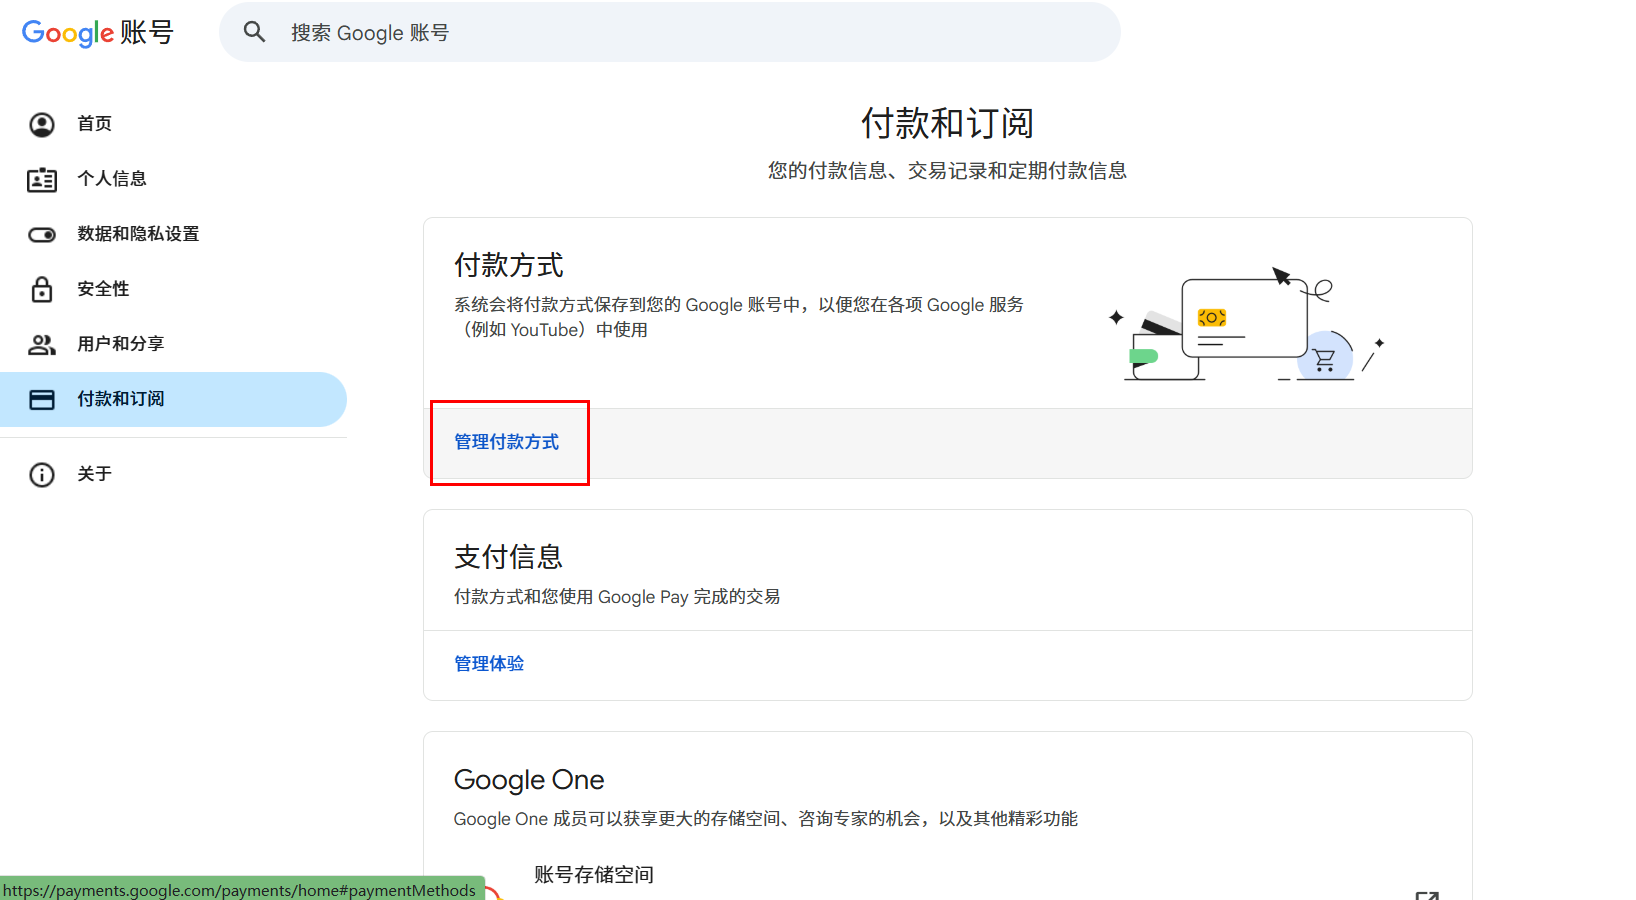Image resolution: width=1636 pixels, height=900 pixels.
Task: Click the search magnifier icon
Action: click(x=255, y=32)
